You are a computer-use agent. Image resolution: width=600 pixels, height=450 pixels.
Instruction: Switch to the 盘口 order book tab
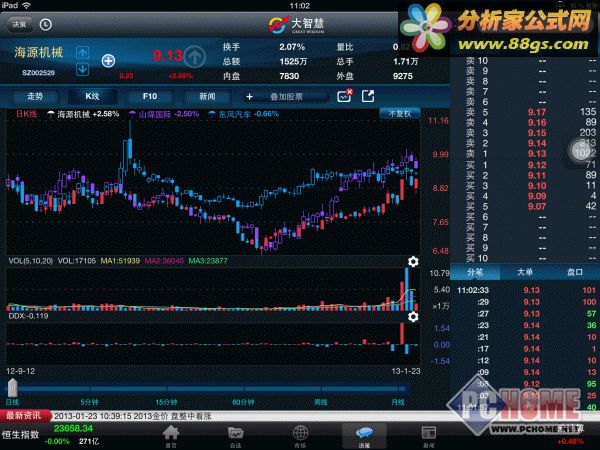[x=574, y=272]
